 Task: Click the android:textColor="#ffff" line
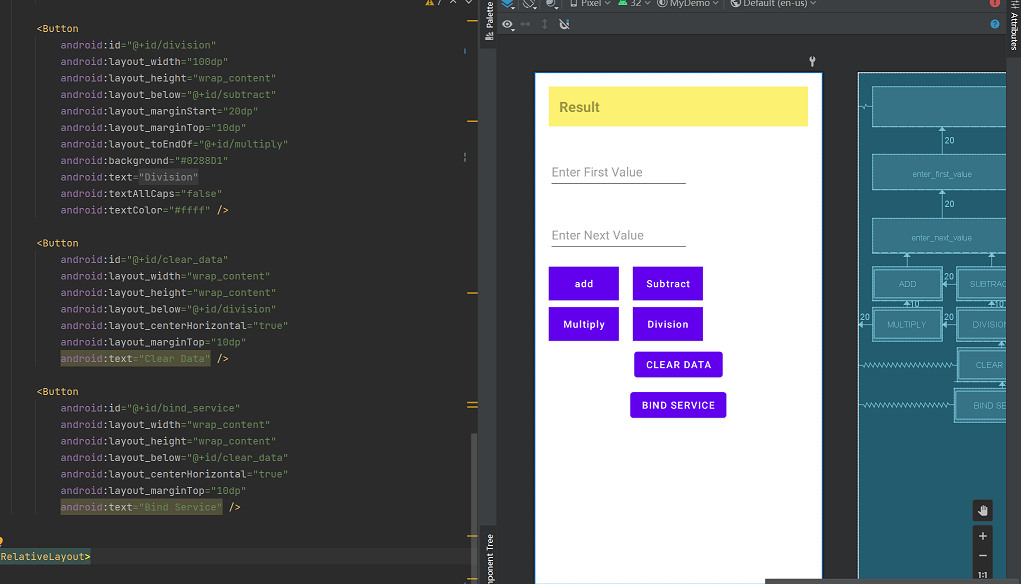[x=144, y=210]
